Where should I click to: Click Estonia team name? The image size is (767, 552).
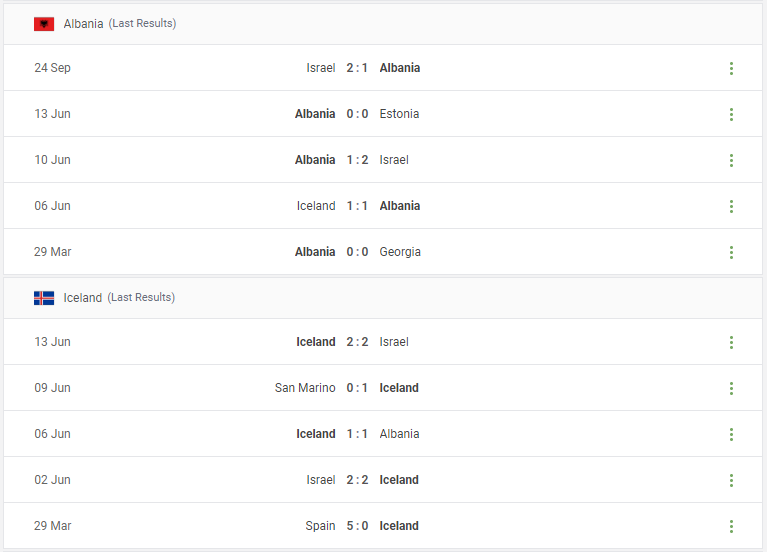click(399, 114)
